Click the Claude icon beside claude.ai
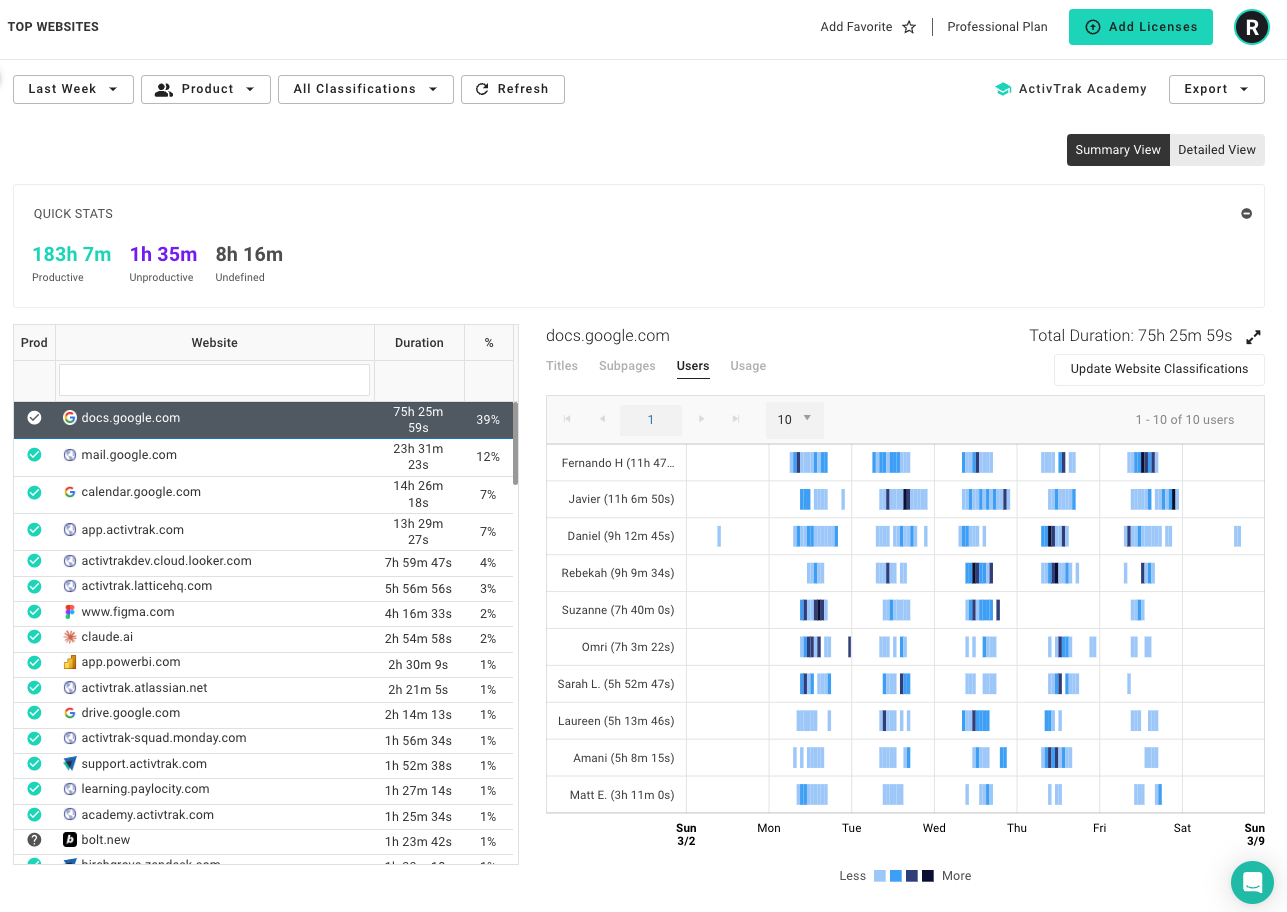Image resolution: width=1287 pixels, height=912 pixels. (x=70, y=637)
